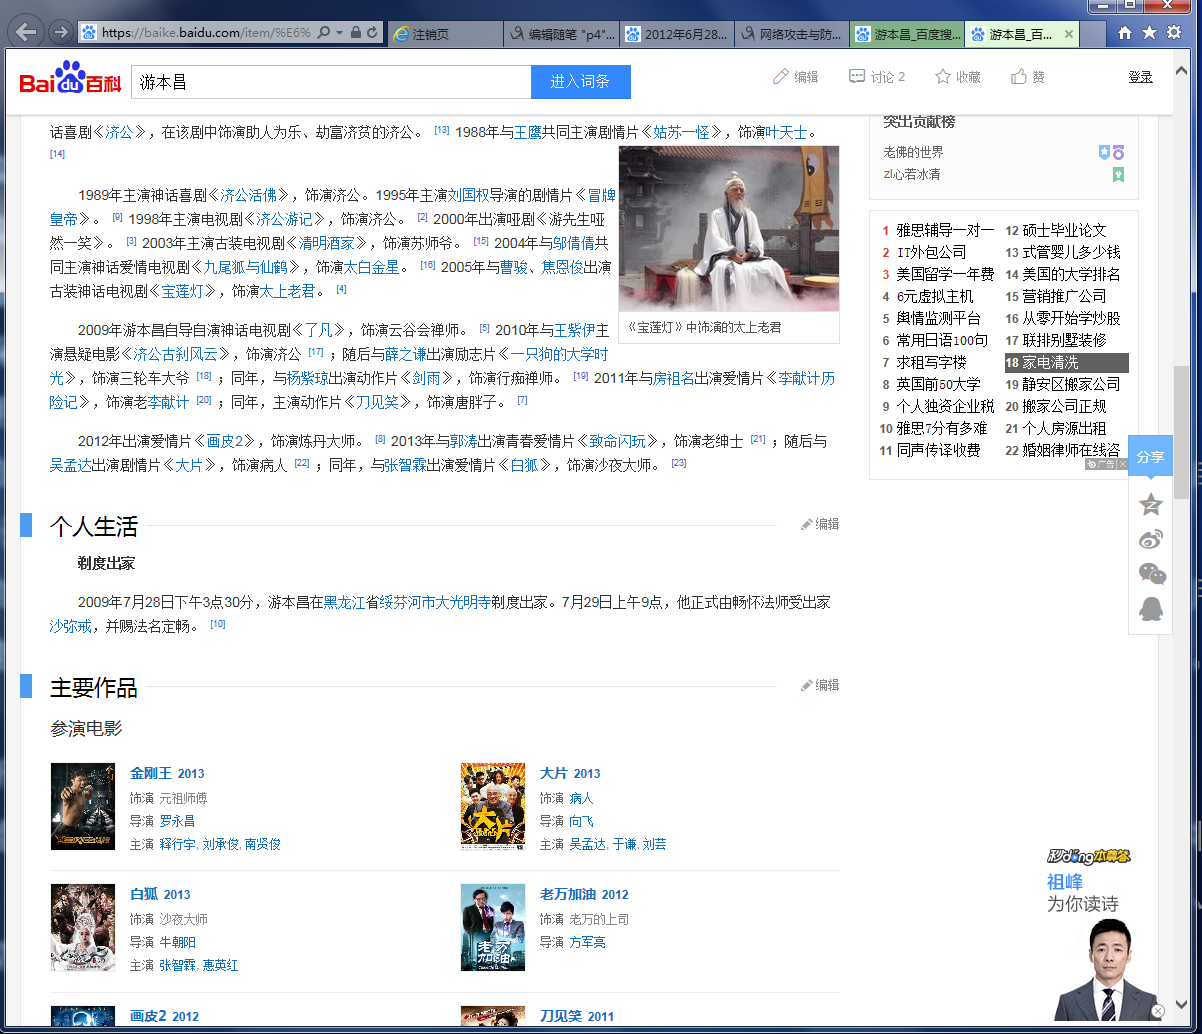
Task: Open the 宝莲灯 drama link
Action: 181,291
